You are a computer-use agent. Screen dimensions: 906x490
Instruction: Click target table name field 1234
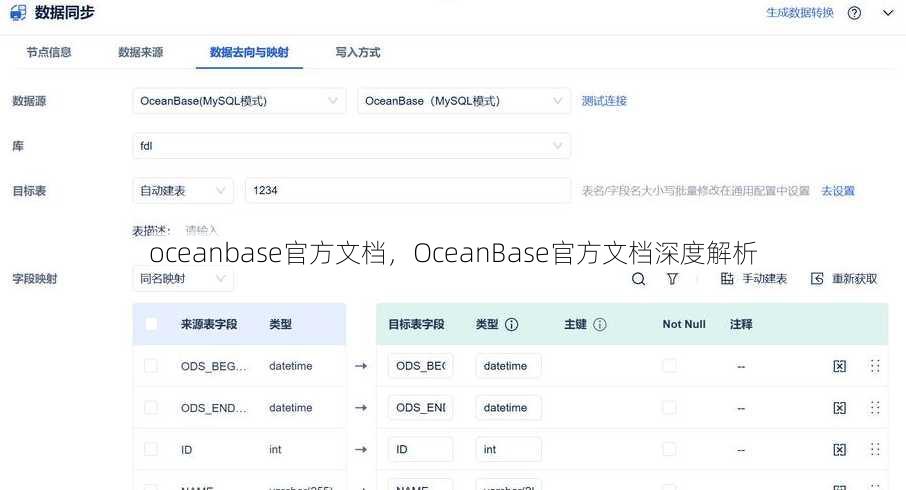(x=408, y=191)
